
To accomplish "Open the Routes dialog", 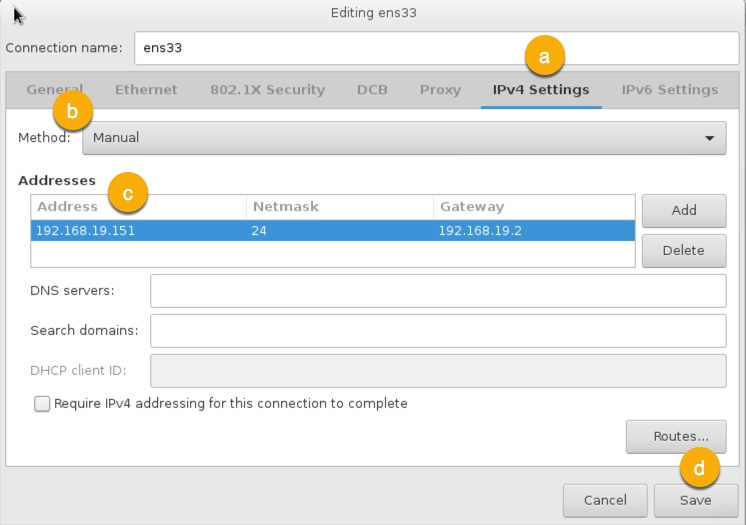I will click(676, 436).
